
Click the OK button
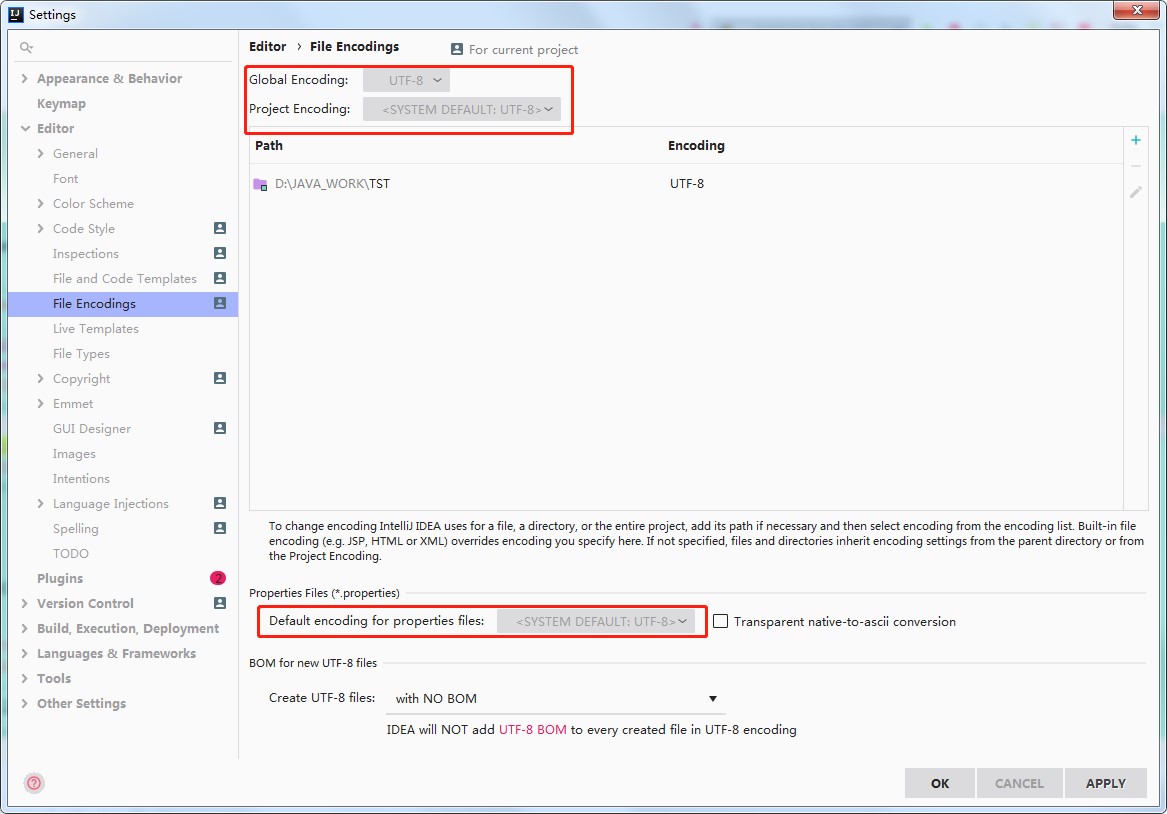[939, 783]
